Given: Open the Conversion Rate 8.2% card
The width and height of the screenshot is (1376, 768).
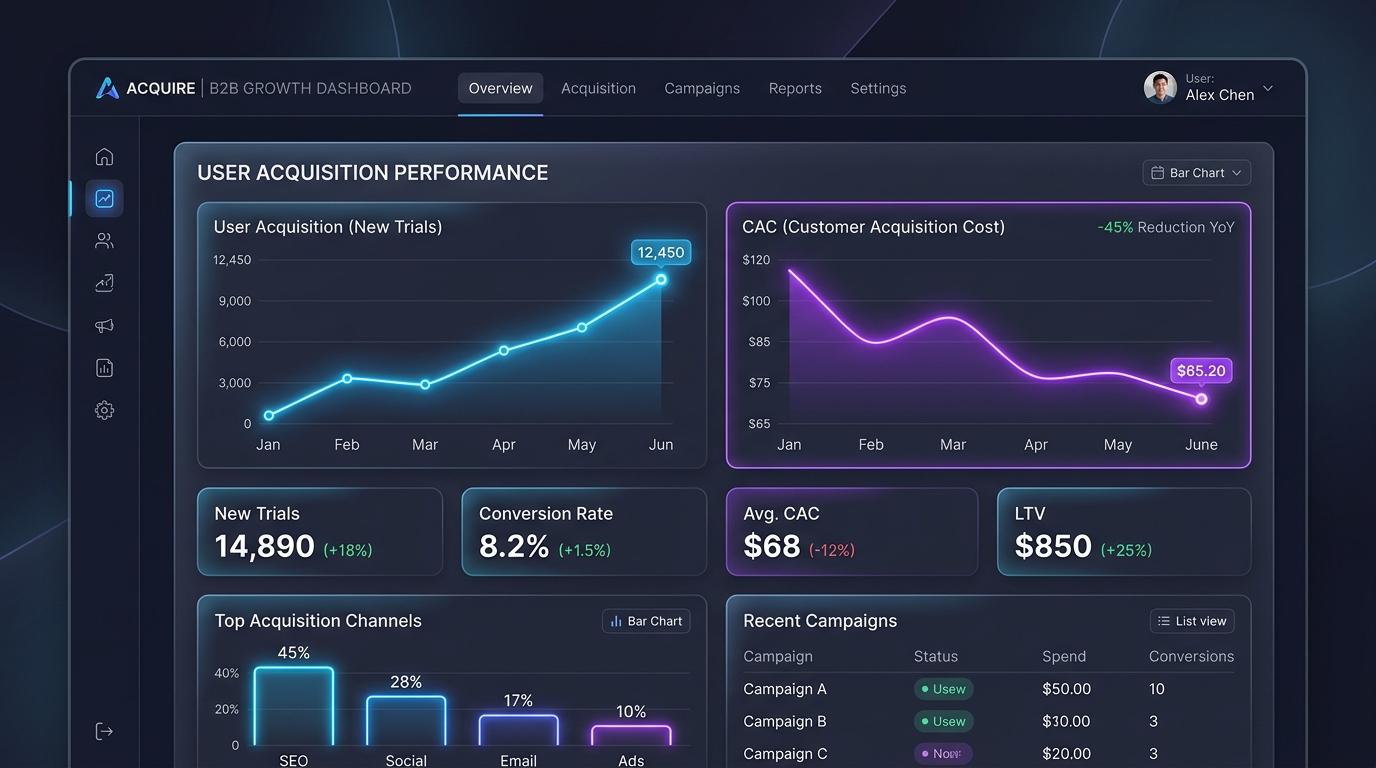Looking at the screenshot, I should 584,532.
